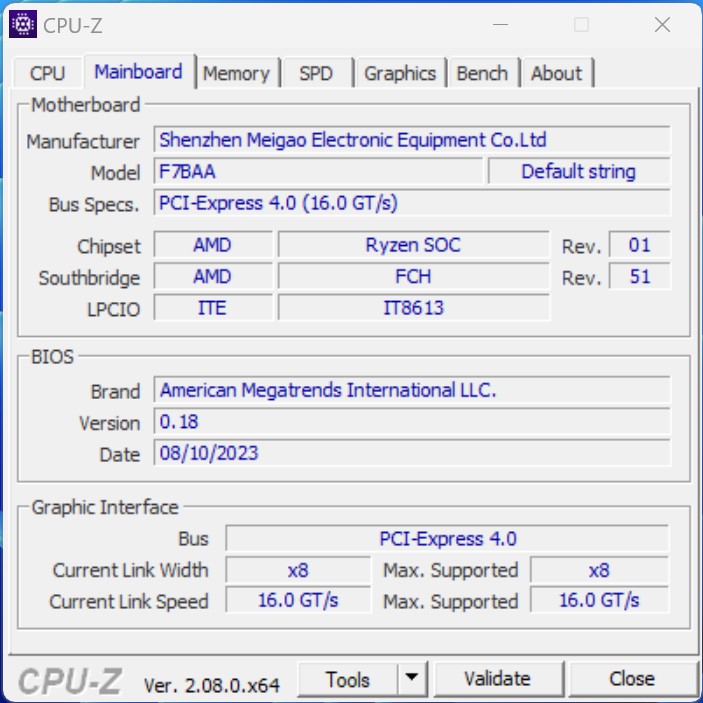Viewport: 703px width, 703px height.
Task: Click the Current Link Width label
Action: coord(130,570)
